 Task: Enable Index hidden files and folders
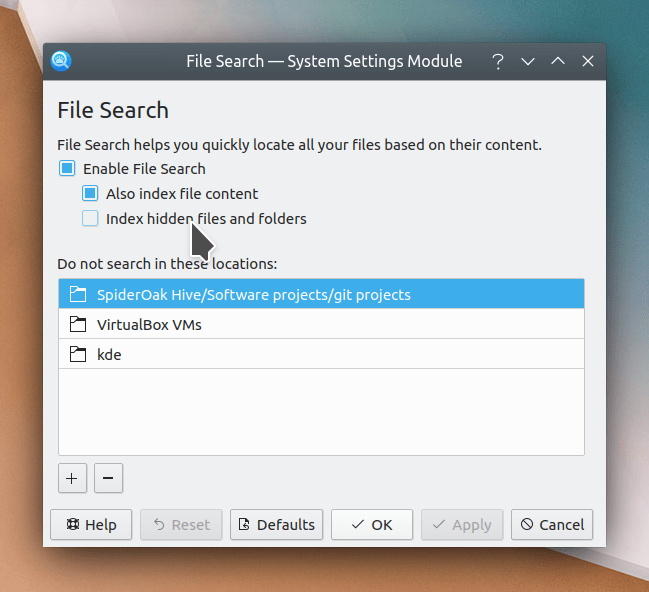[90, 218]
